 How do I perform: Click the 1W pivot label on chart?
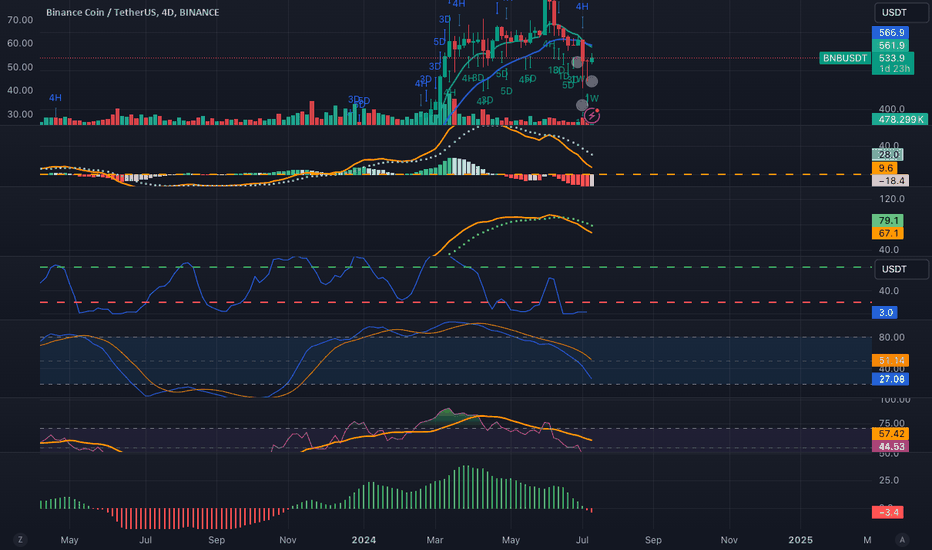point(591,98)
